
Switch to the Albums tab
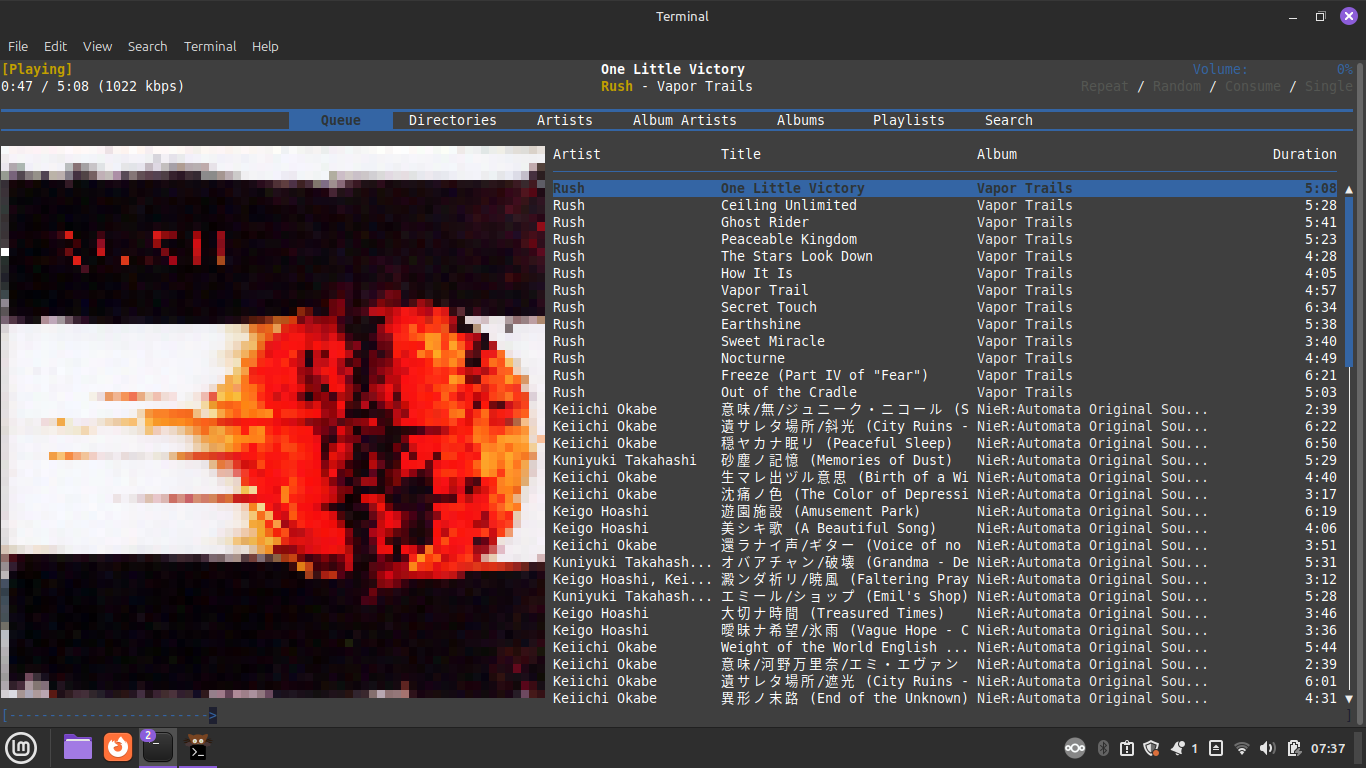[x=801, y=120]
